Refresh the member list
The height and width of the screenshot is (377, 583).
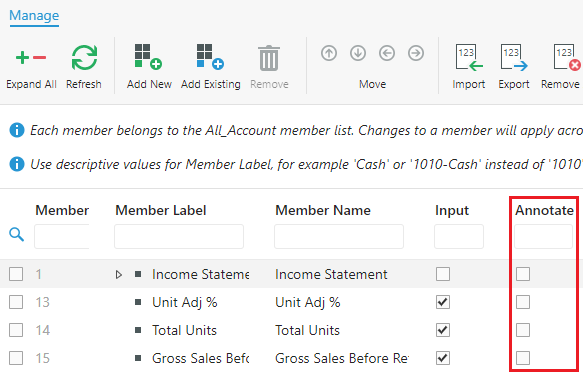pyautogui.click(x=84, y=58)
